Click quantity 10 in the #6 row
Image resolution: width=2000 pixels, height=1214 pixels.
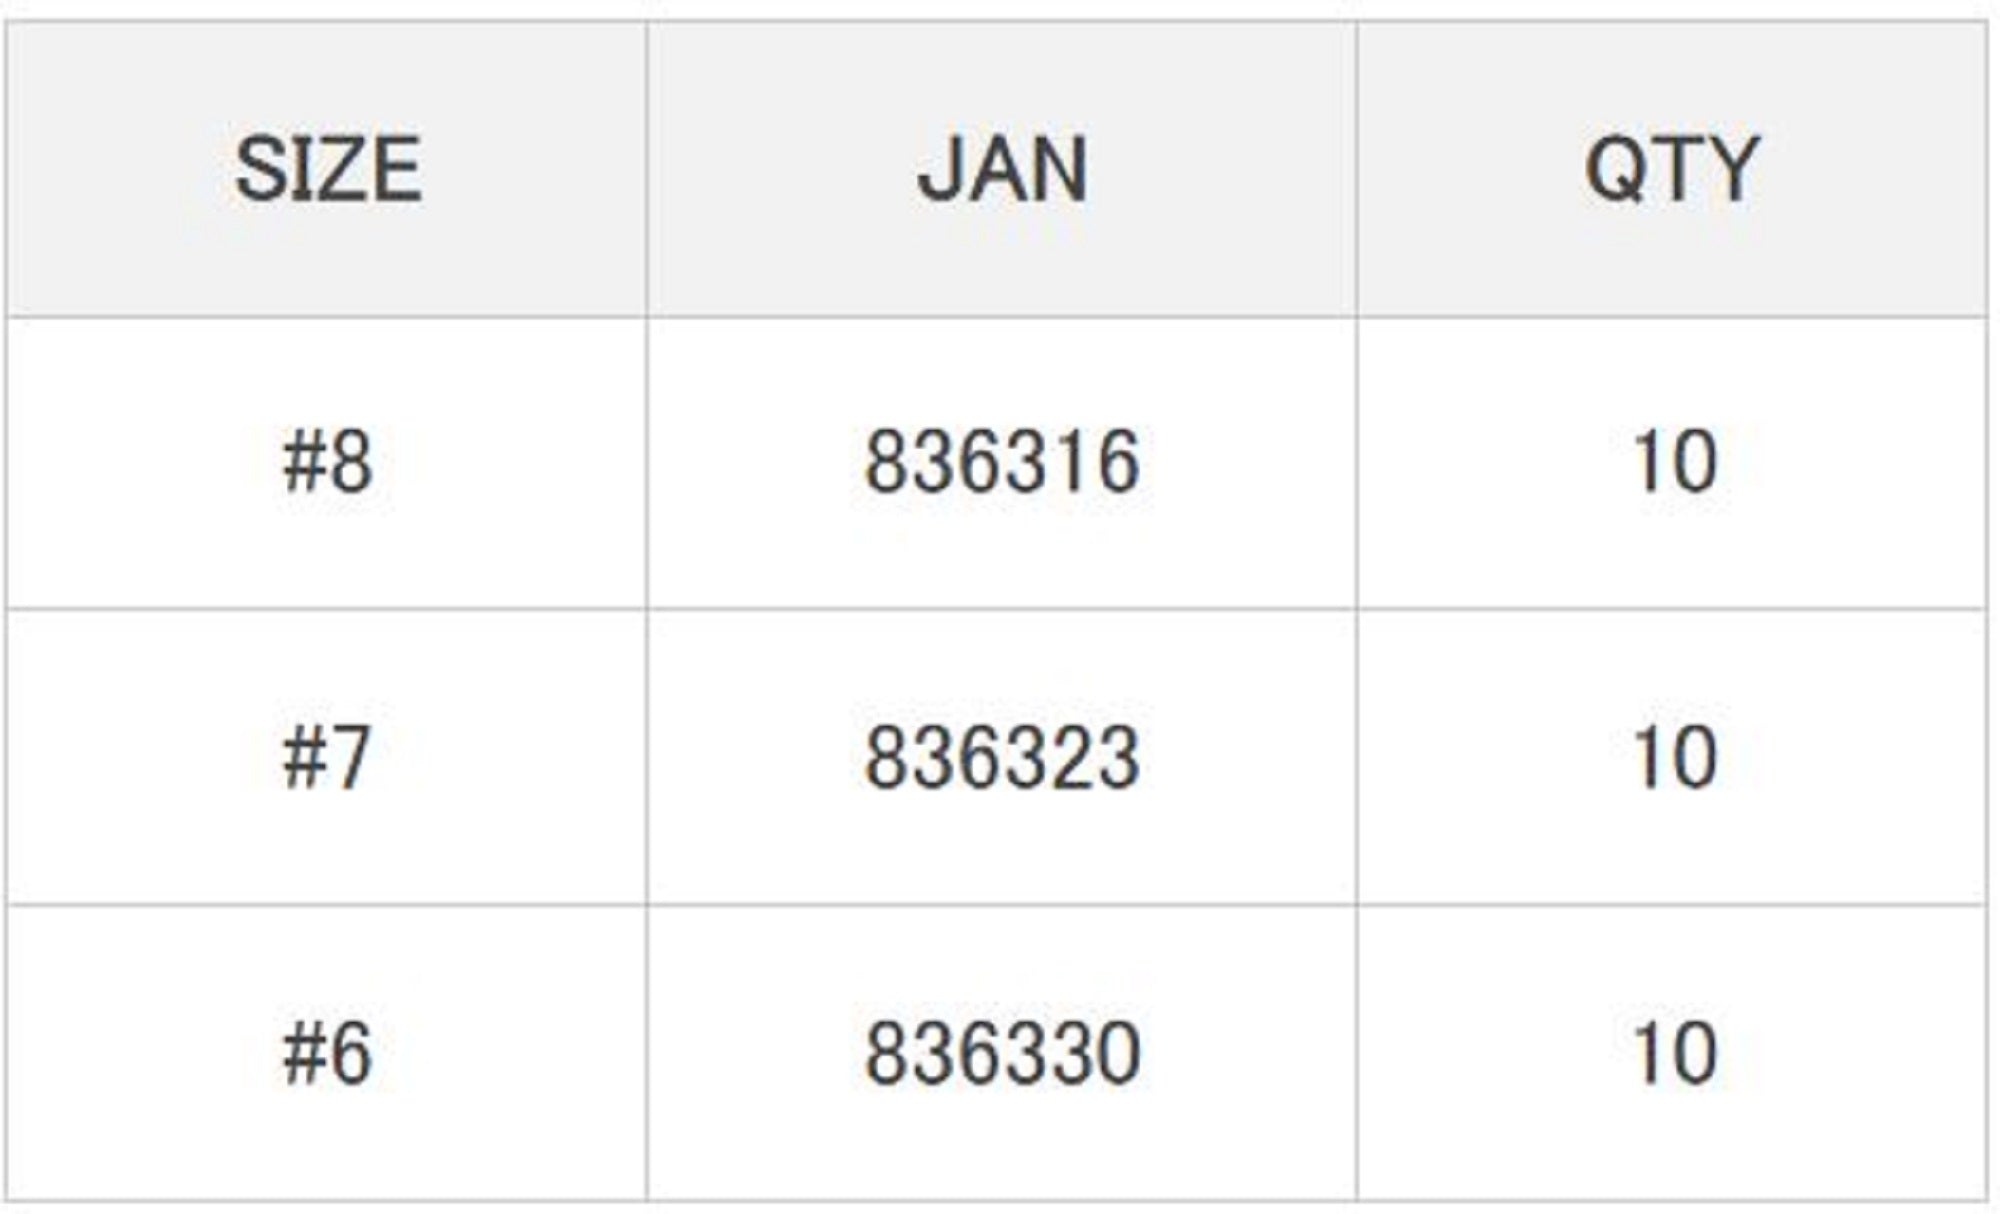coord(1674,1053)
